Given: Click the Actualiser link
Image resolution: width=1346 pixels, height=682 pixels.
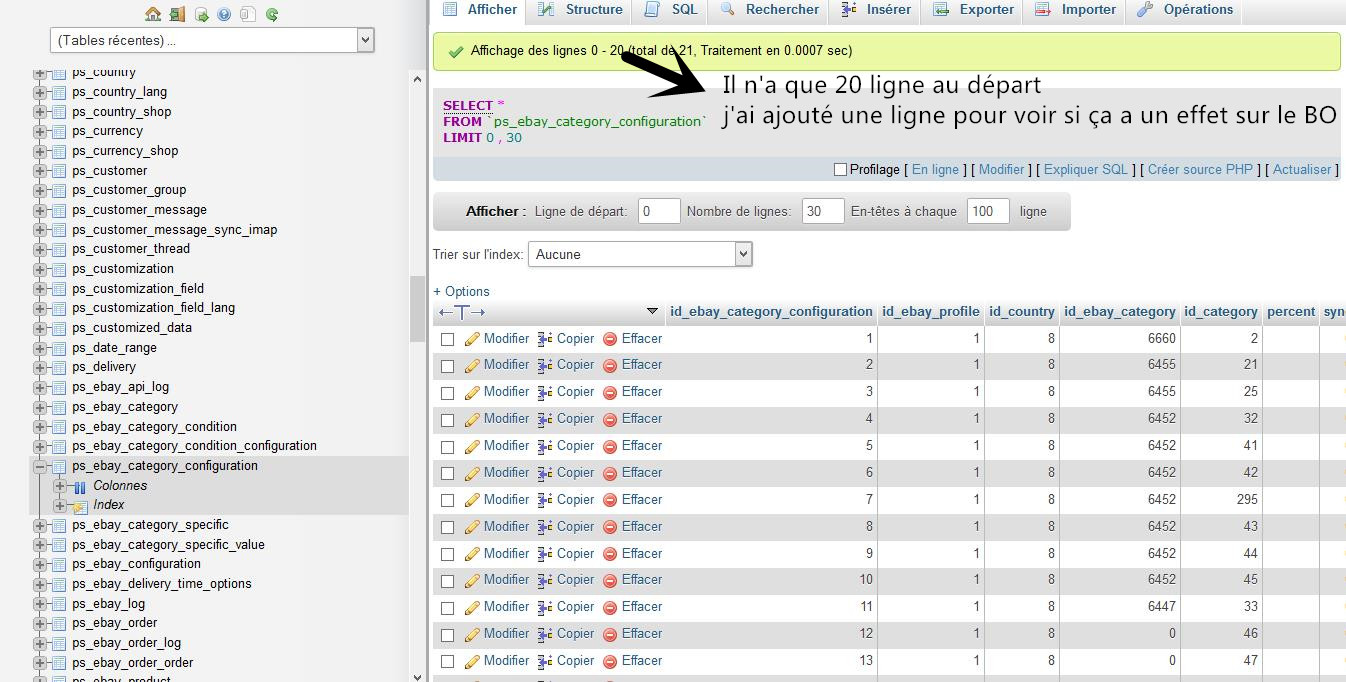Looking at the screenshot, I should (x=1302, y=170).
